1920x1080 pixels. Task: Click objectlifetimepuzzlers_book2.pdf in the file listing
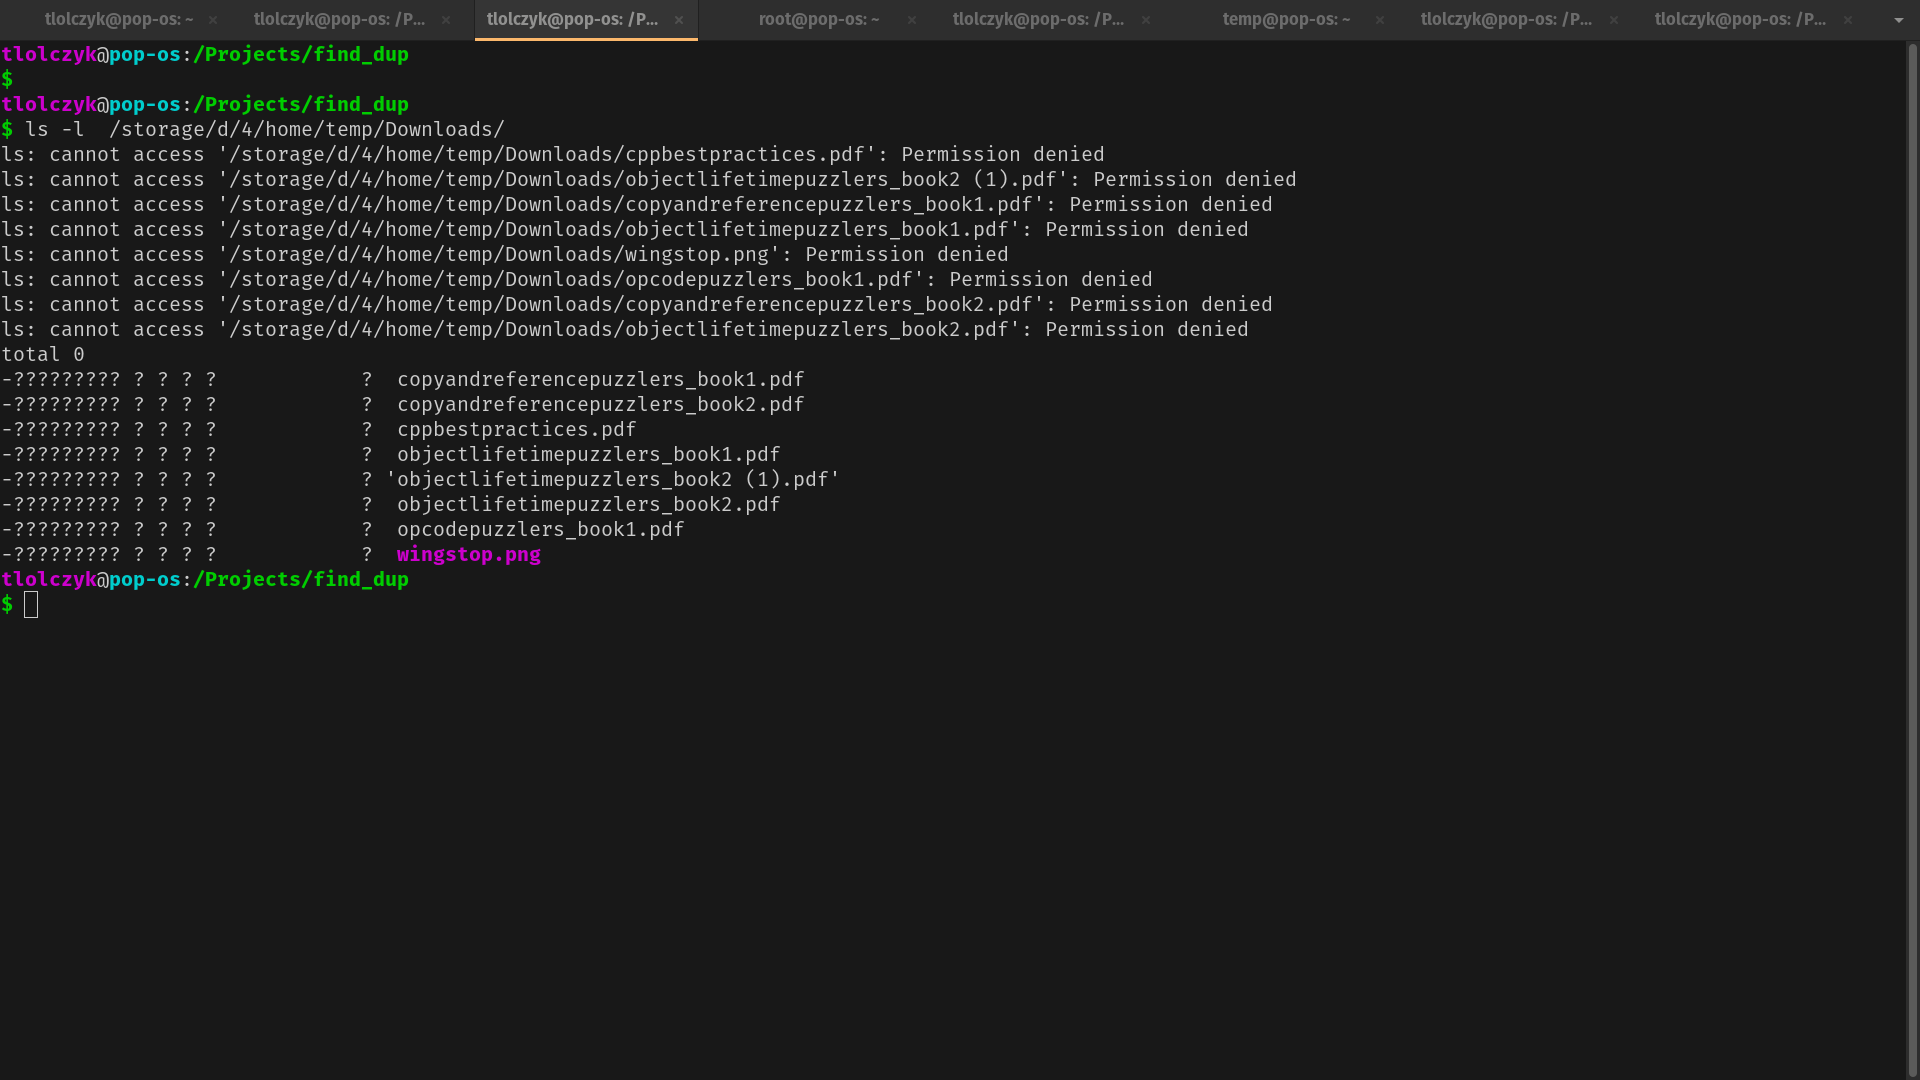click(589, 505)
